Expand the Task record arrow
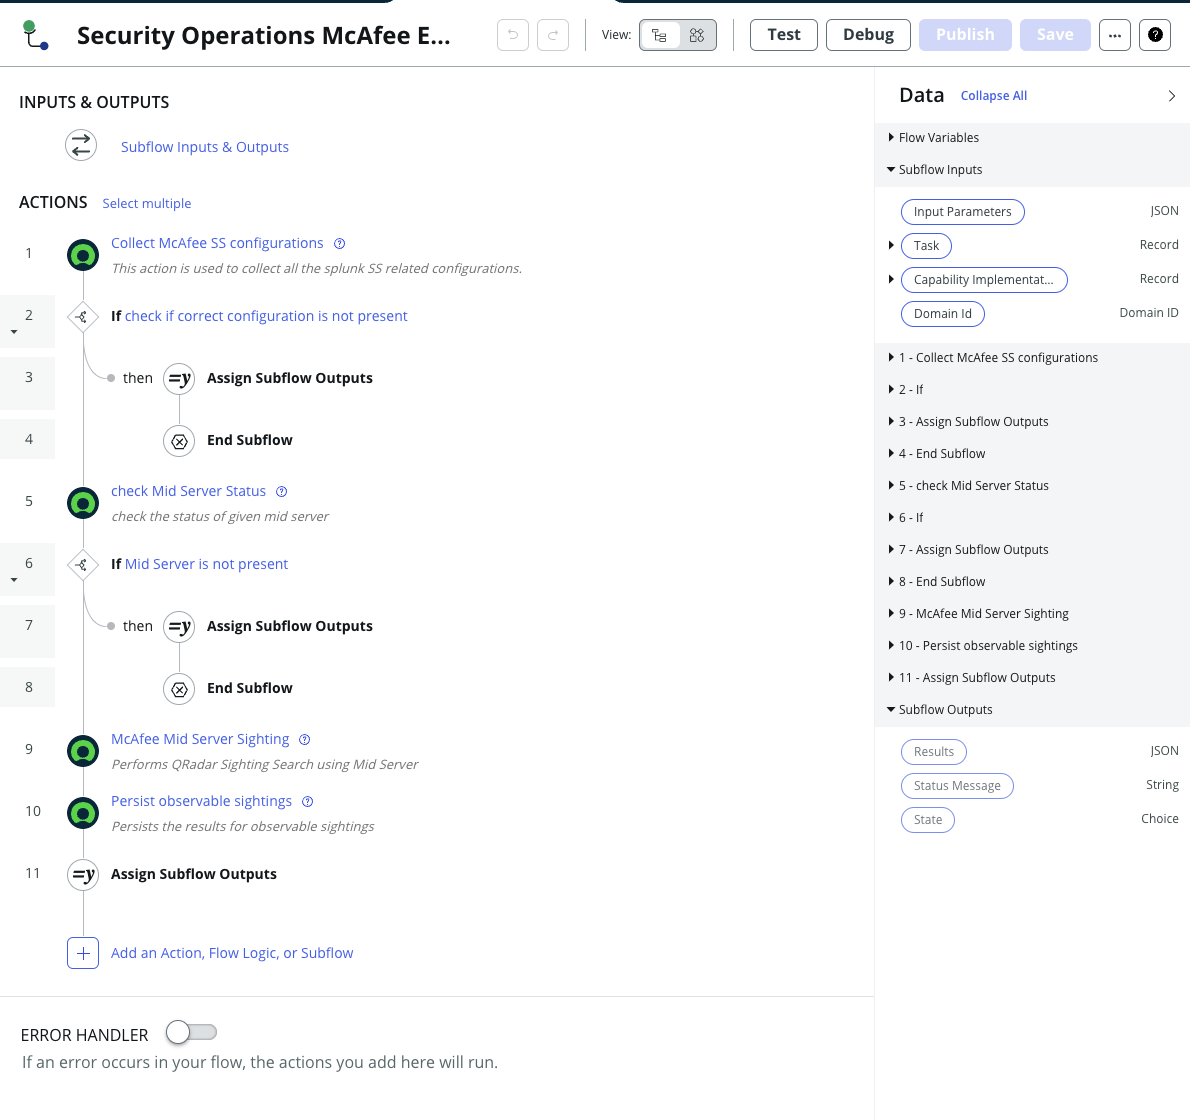 [x=891, y=245]
